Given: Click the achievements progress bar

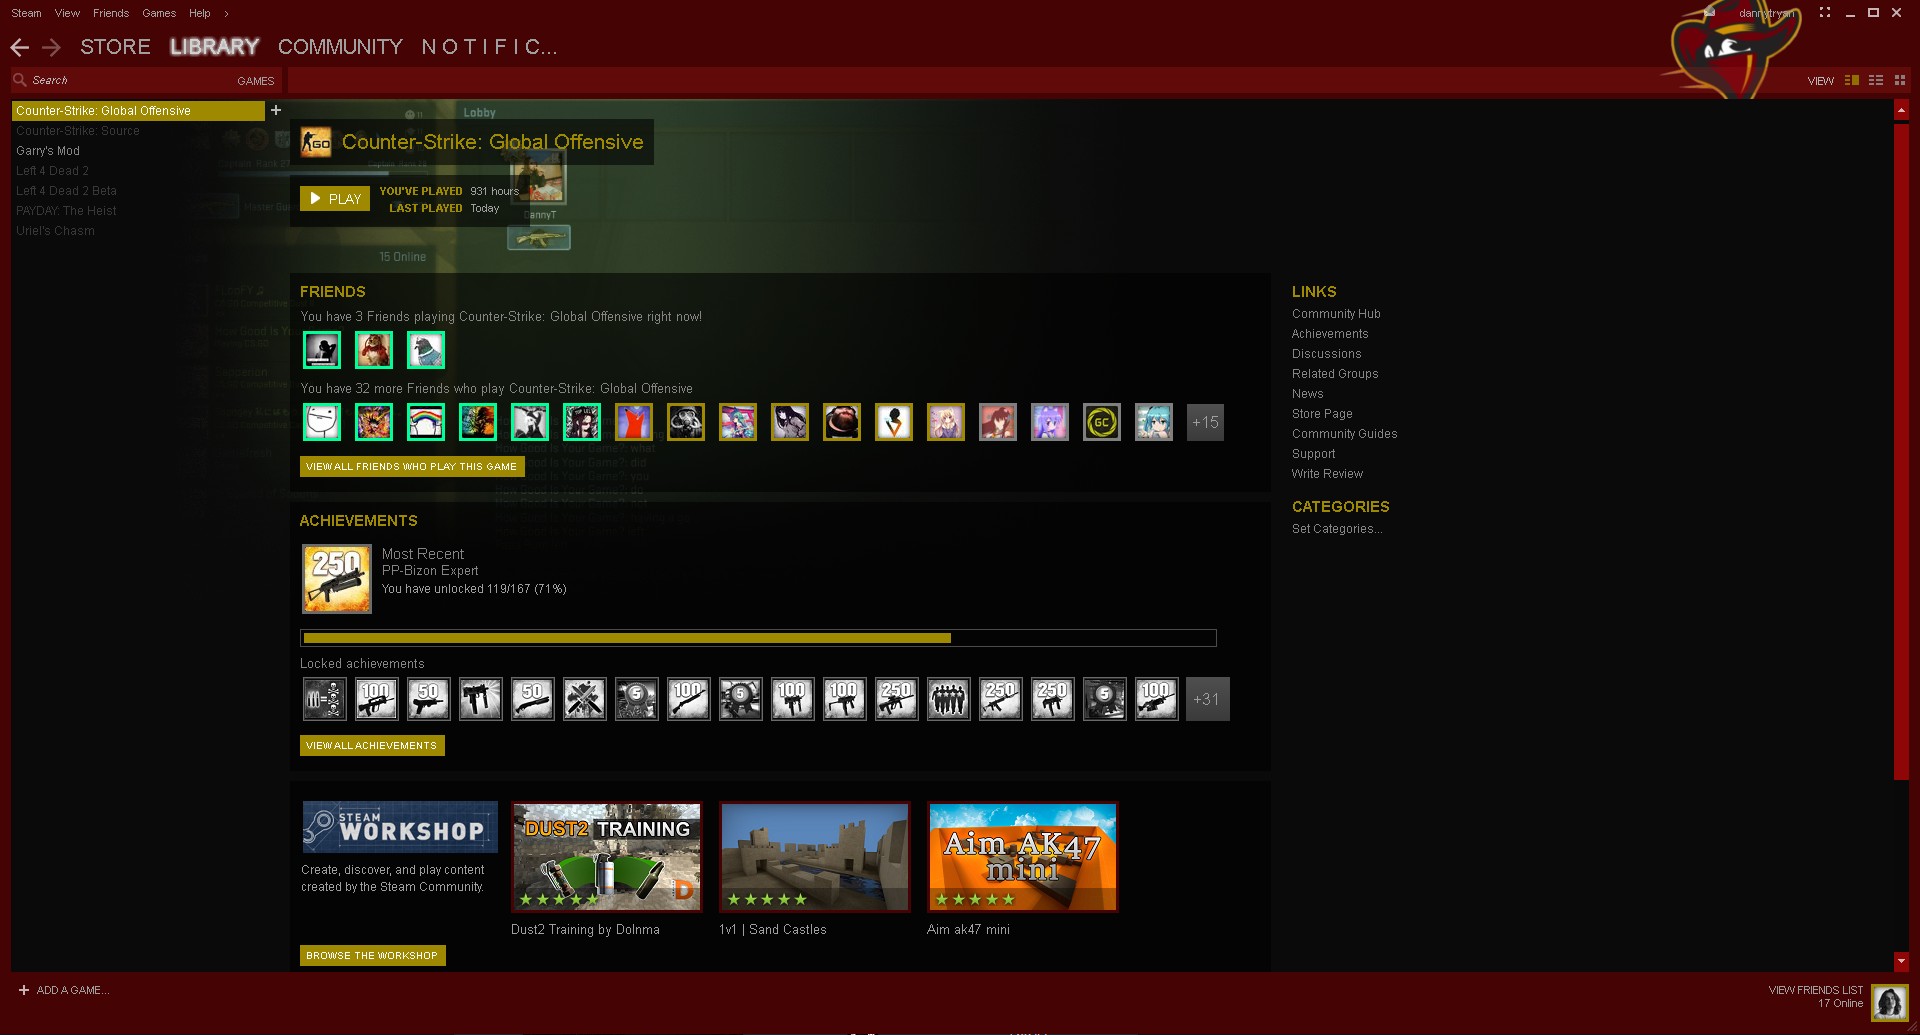Looking at the screenshot, I should tap(758, 638).
